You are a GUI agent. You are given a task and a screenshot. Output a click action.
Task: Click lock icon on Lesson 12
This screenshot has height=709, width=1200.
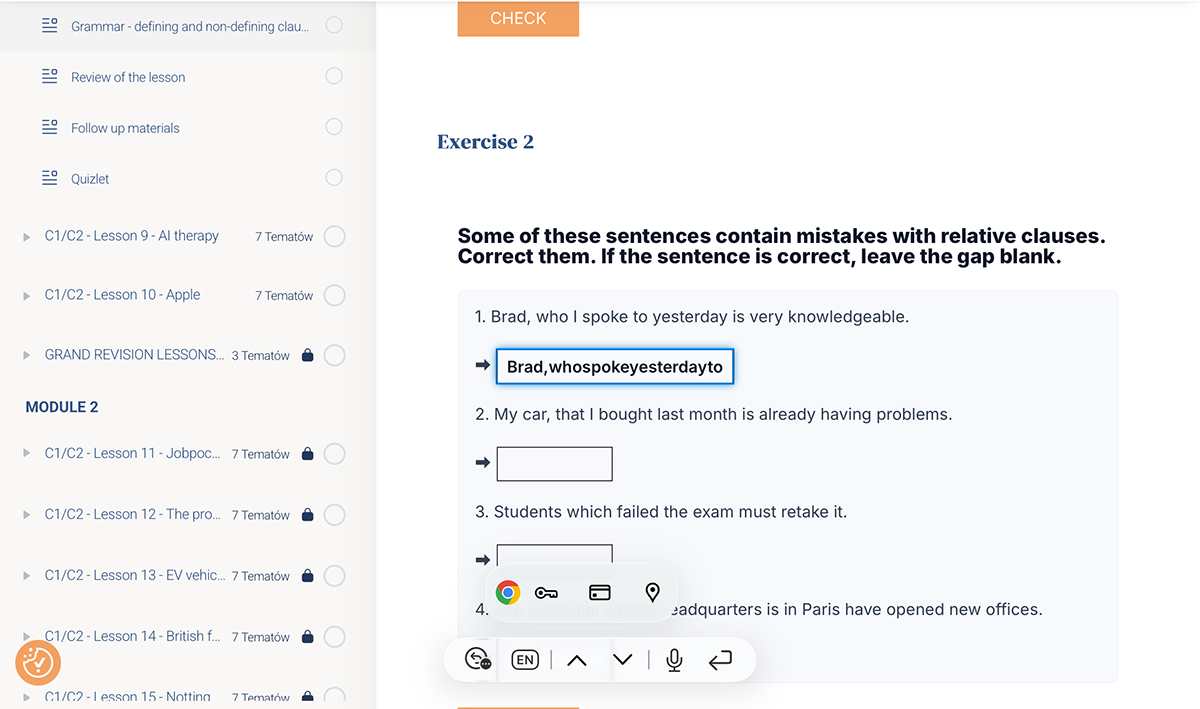point(307,515)
